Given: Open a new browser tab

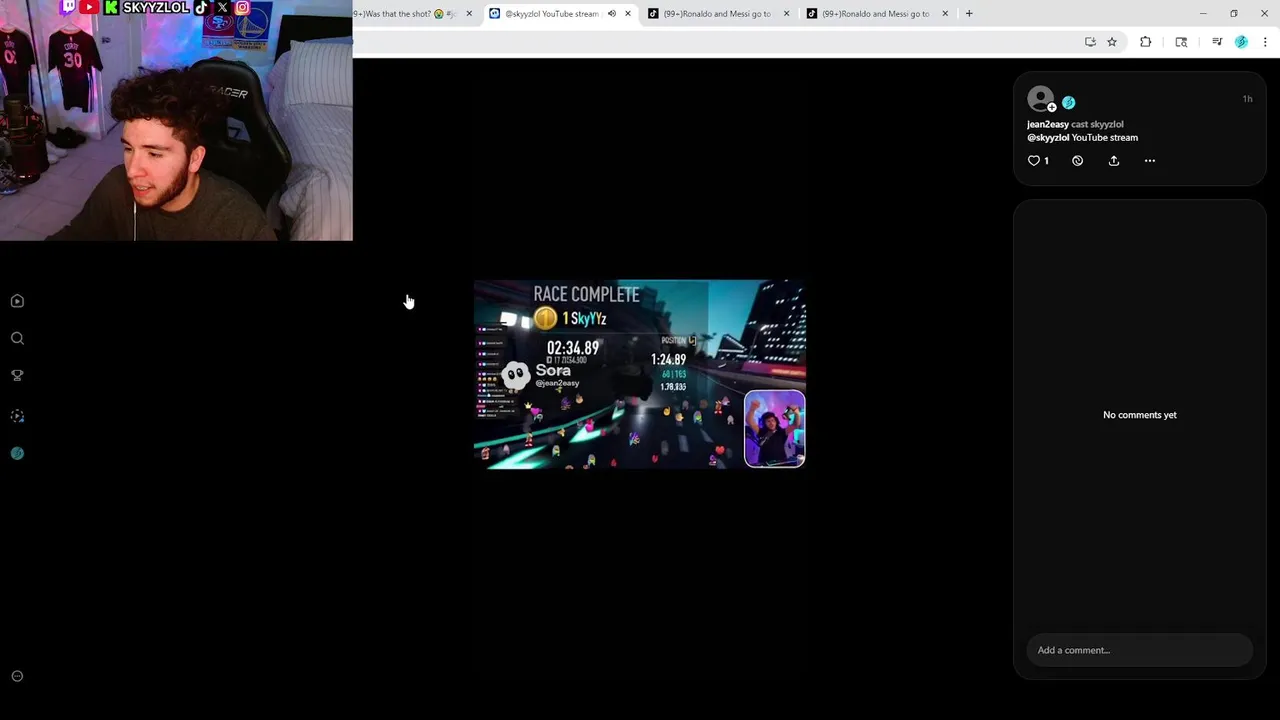Looking at the screenshot, I should pyautogui.click(x=968, y=14).
